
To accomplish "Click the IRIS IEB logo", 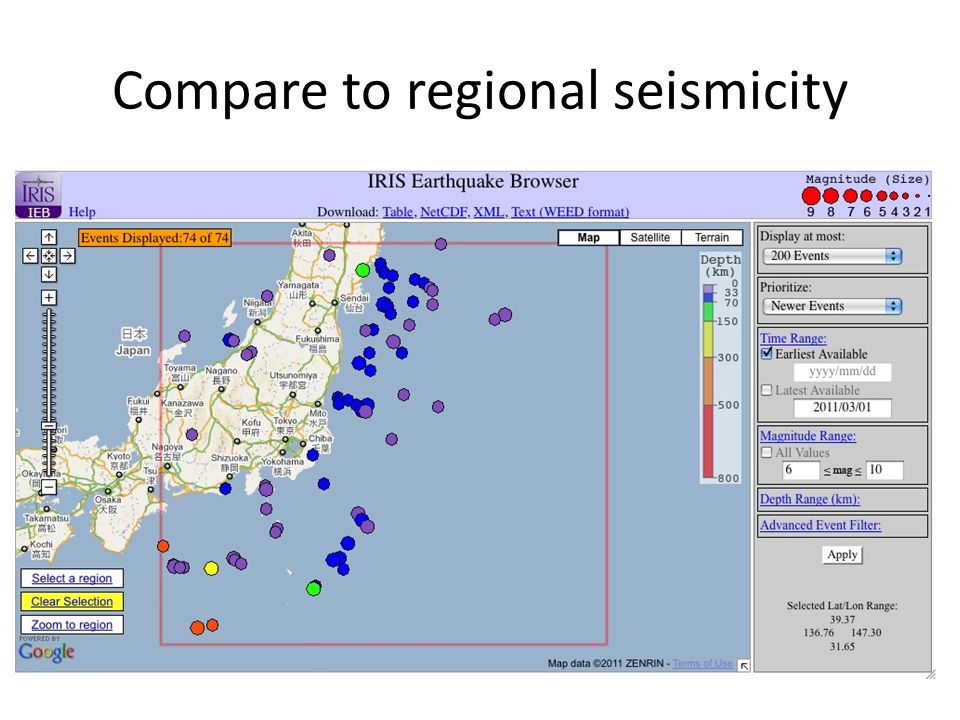I will click(x=39, y=196).
